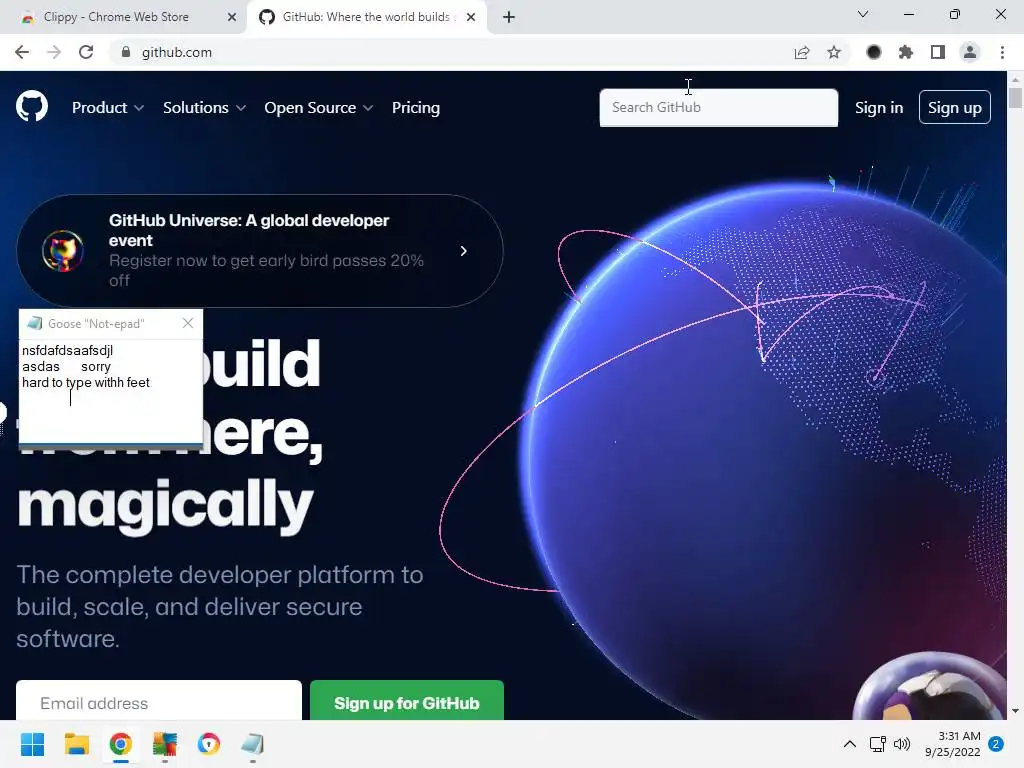Image resolution: width=1024 pixels, height=768 pixels.
Task: Close the Goose Not-epad window
Action: 188,323
